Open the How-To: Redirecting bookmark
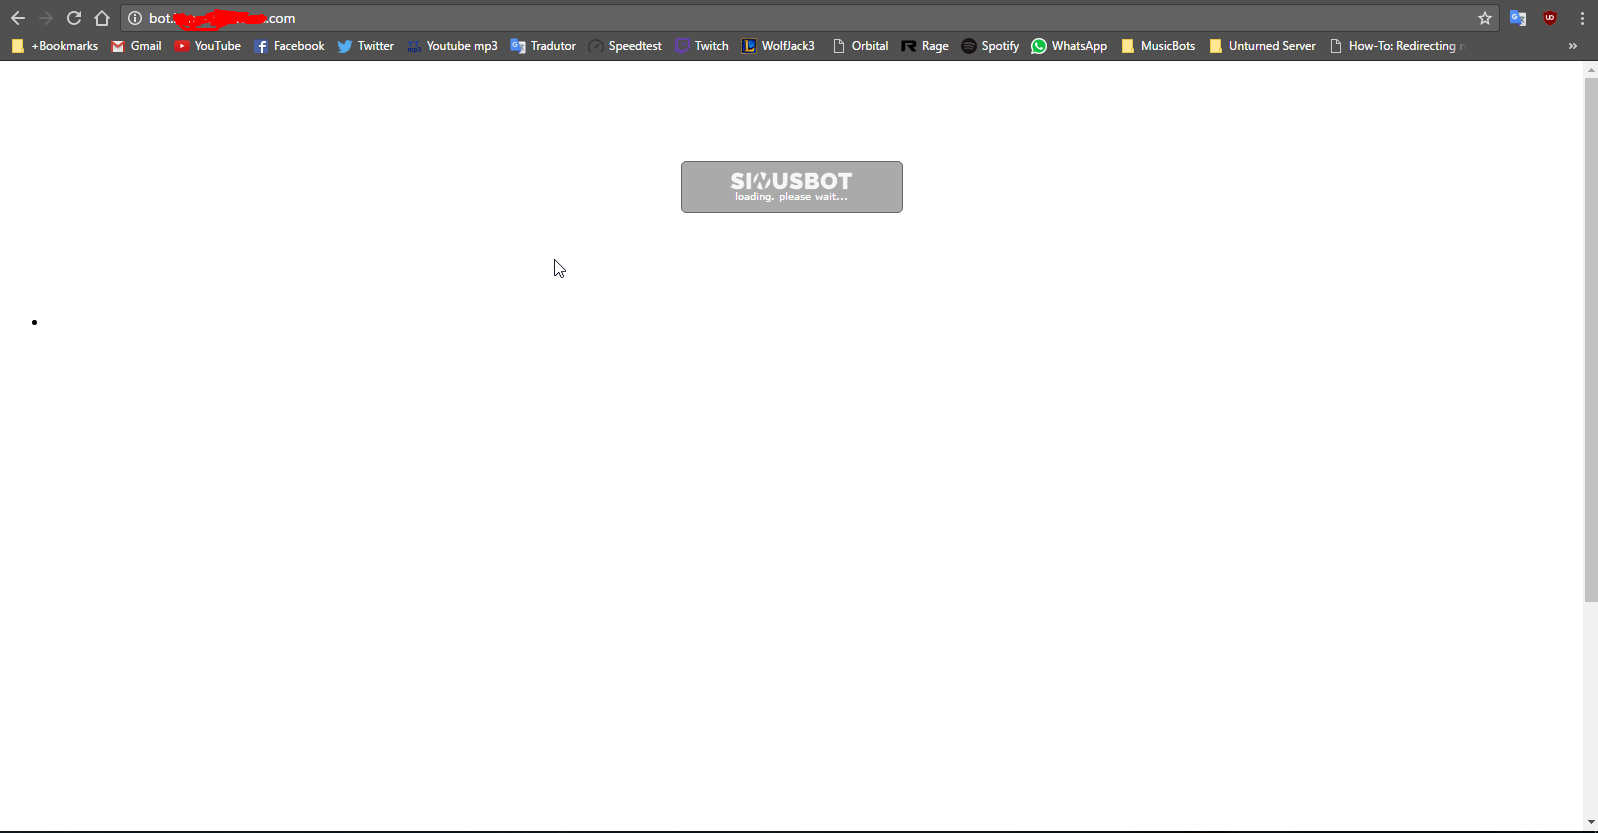Screen dimensions: 1598x833 click(1397, 46)
